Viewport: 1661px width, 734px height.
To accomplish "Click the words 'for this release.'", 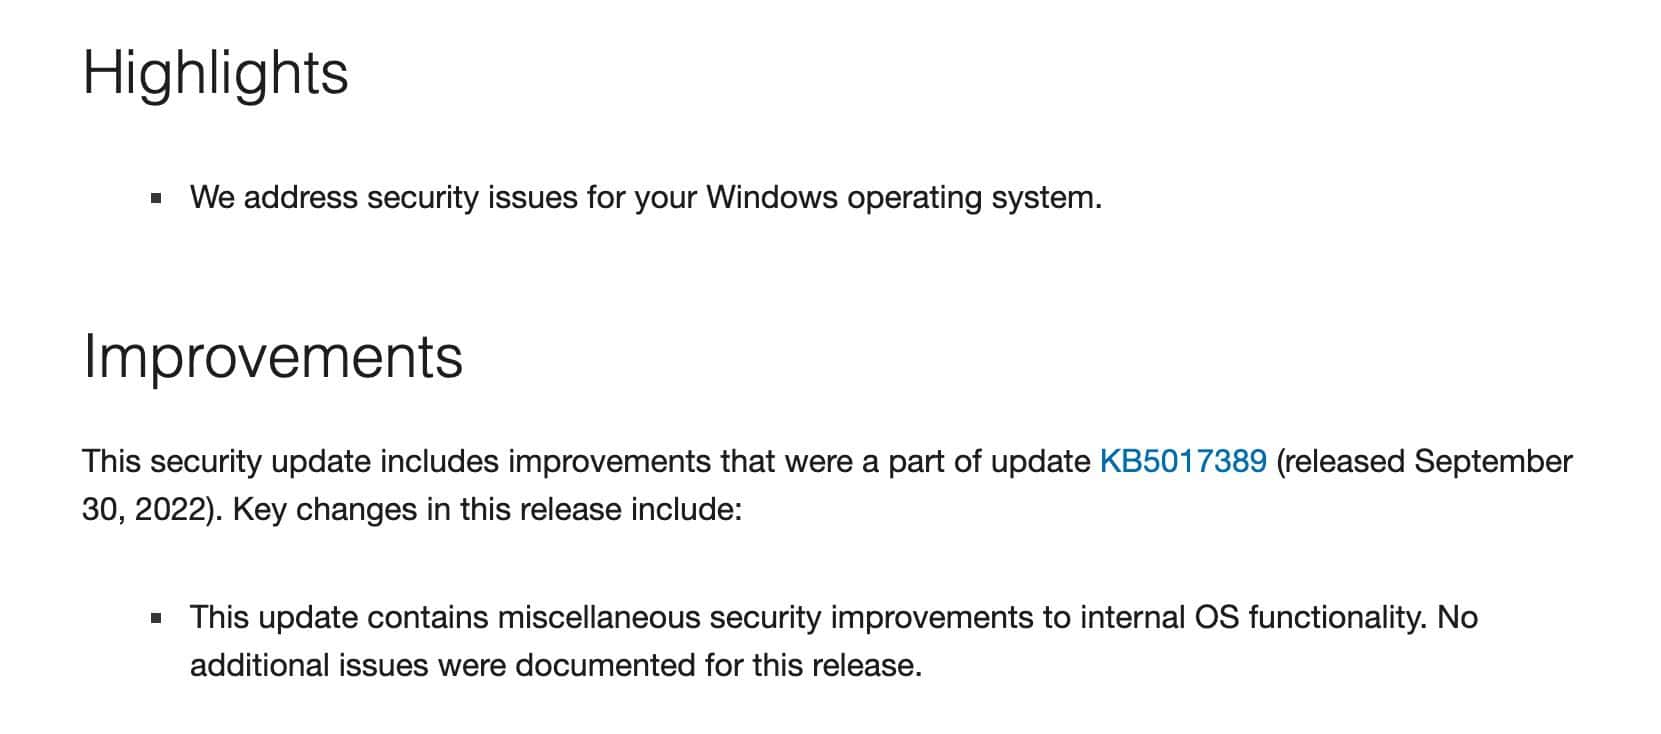I will [813, 665].
